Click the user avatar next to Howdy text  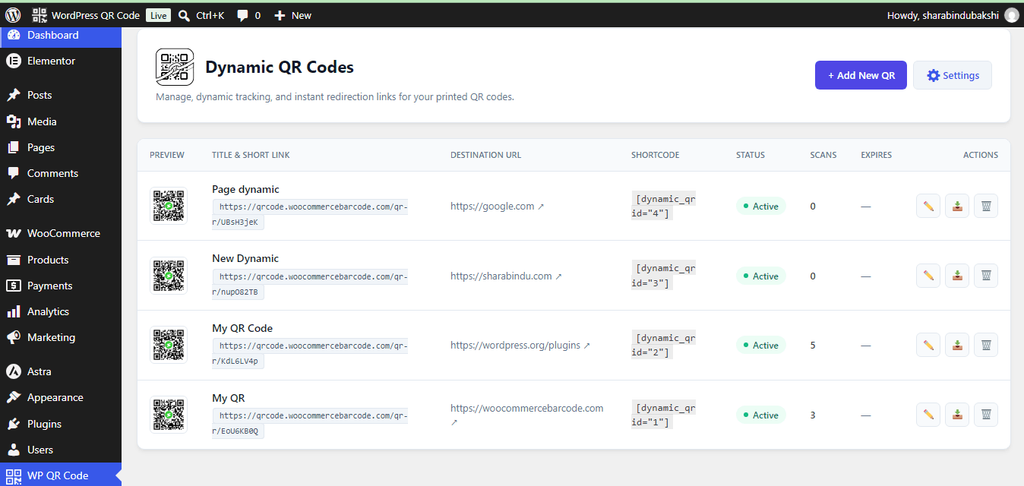pos(1011,15)
